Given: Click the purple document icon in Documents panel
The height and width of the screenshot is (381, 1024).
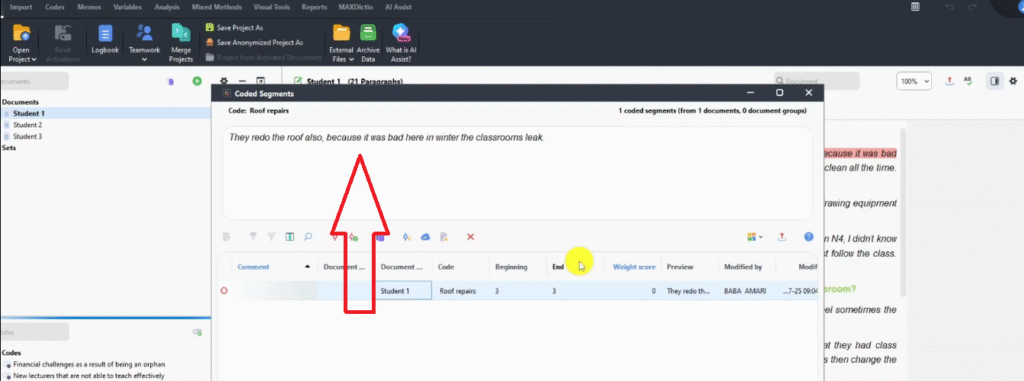Looking at the screenshot, I should tap(170, 81).
